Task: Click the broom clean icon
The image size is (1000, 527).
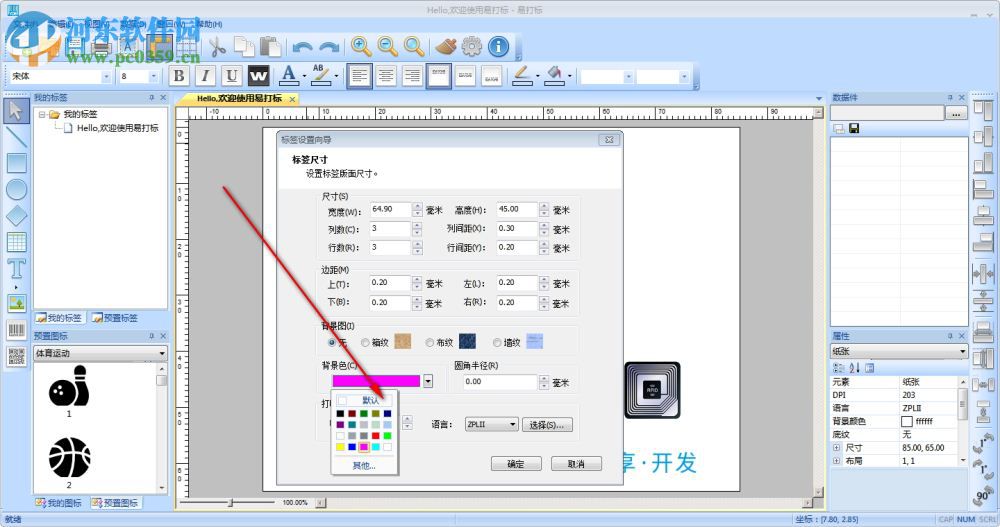Action: click(446, 47)
